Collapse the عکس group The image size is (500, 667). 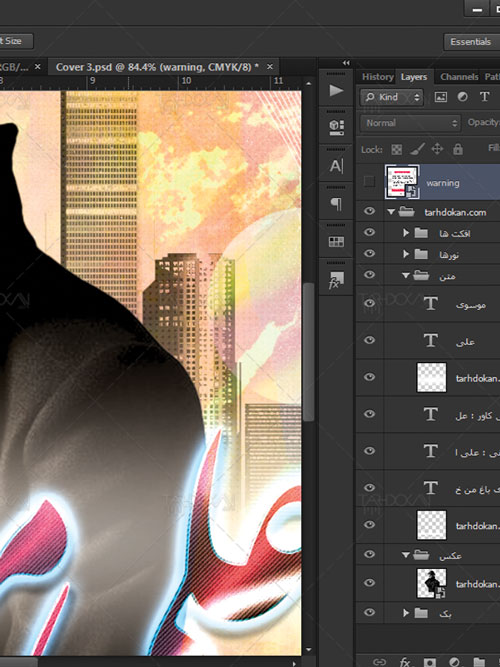click(406, 555)
